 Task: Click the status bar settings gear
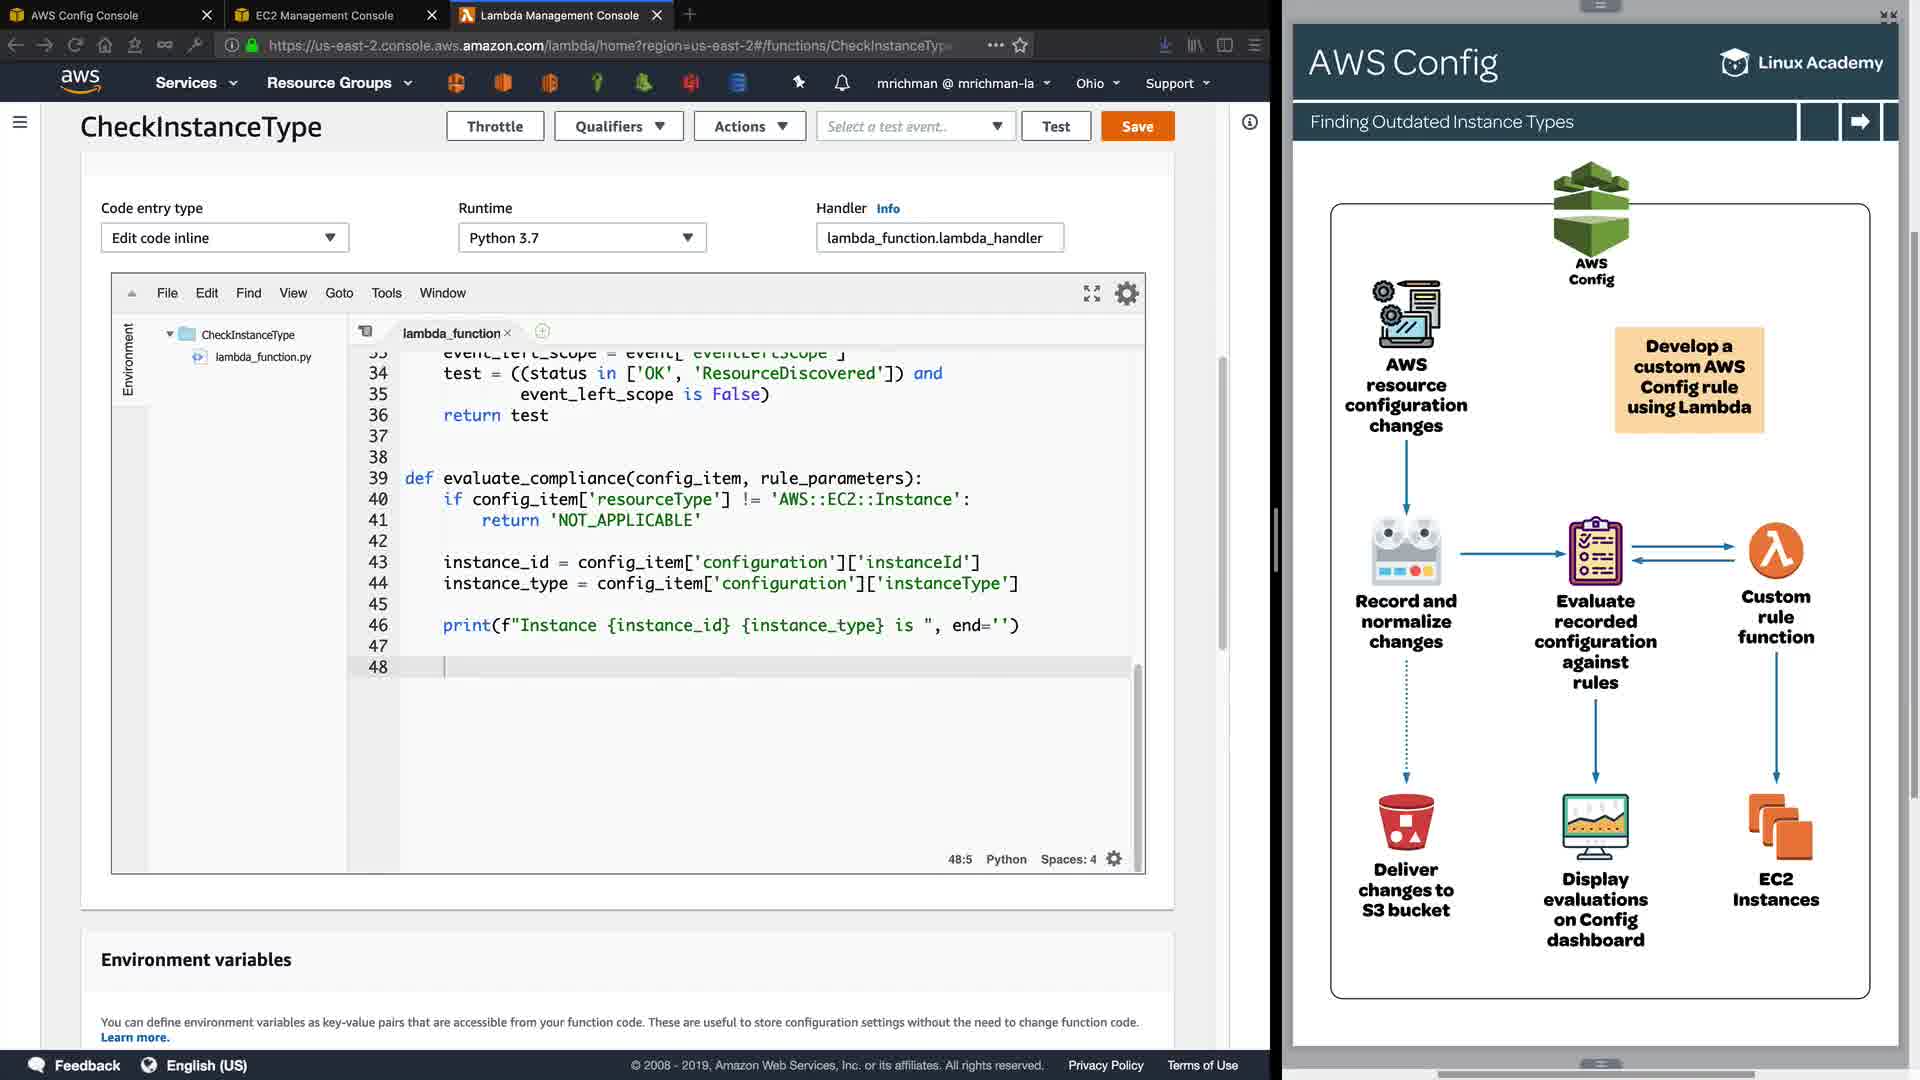(x=1114, y=859)
